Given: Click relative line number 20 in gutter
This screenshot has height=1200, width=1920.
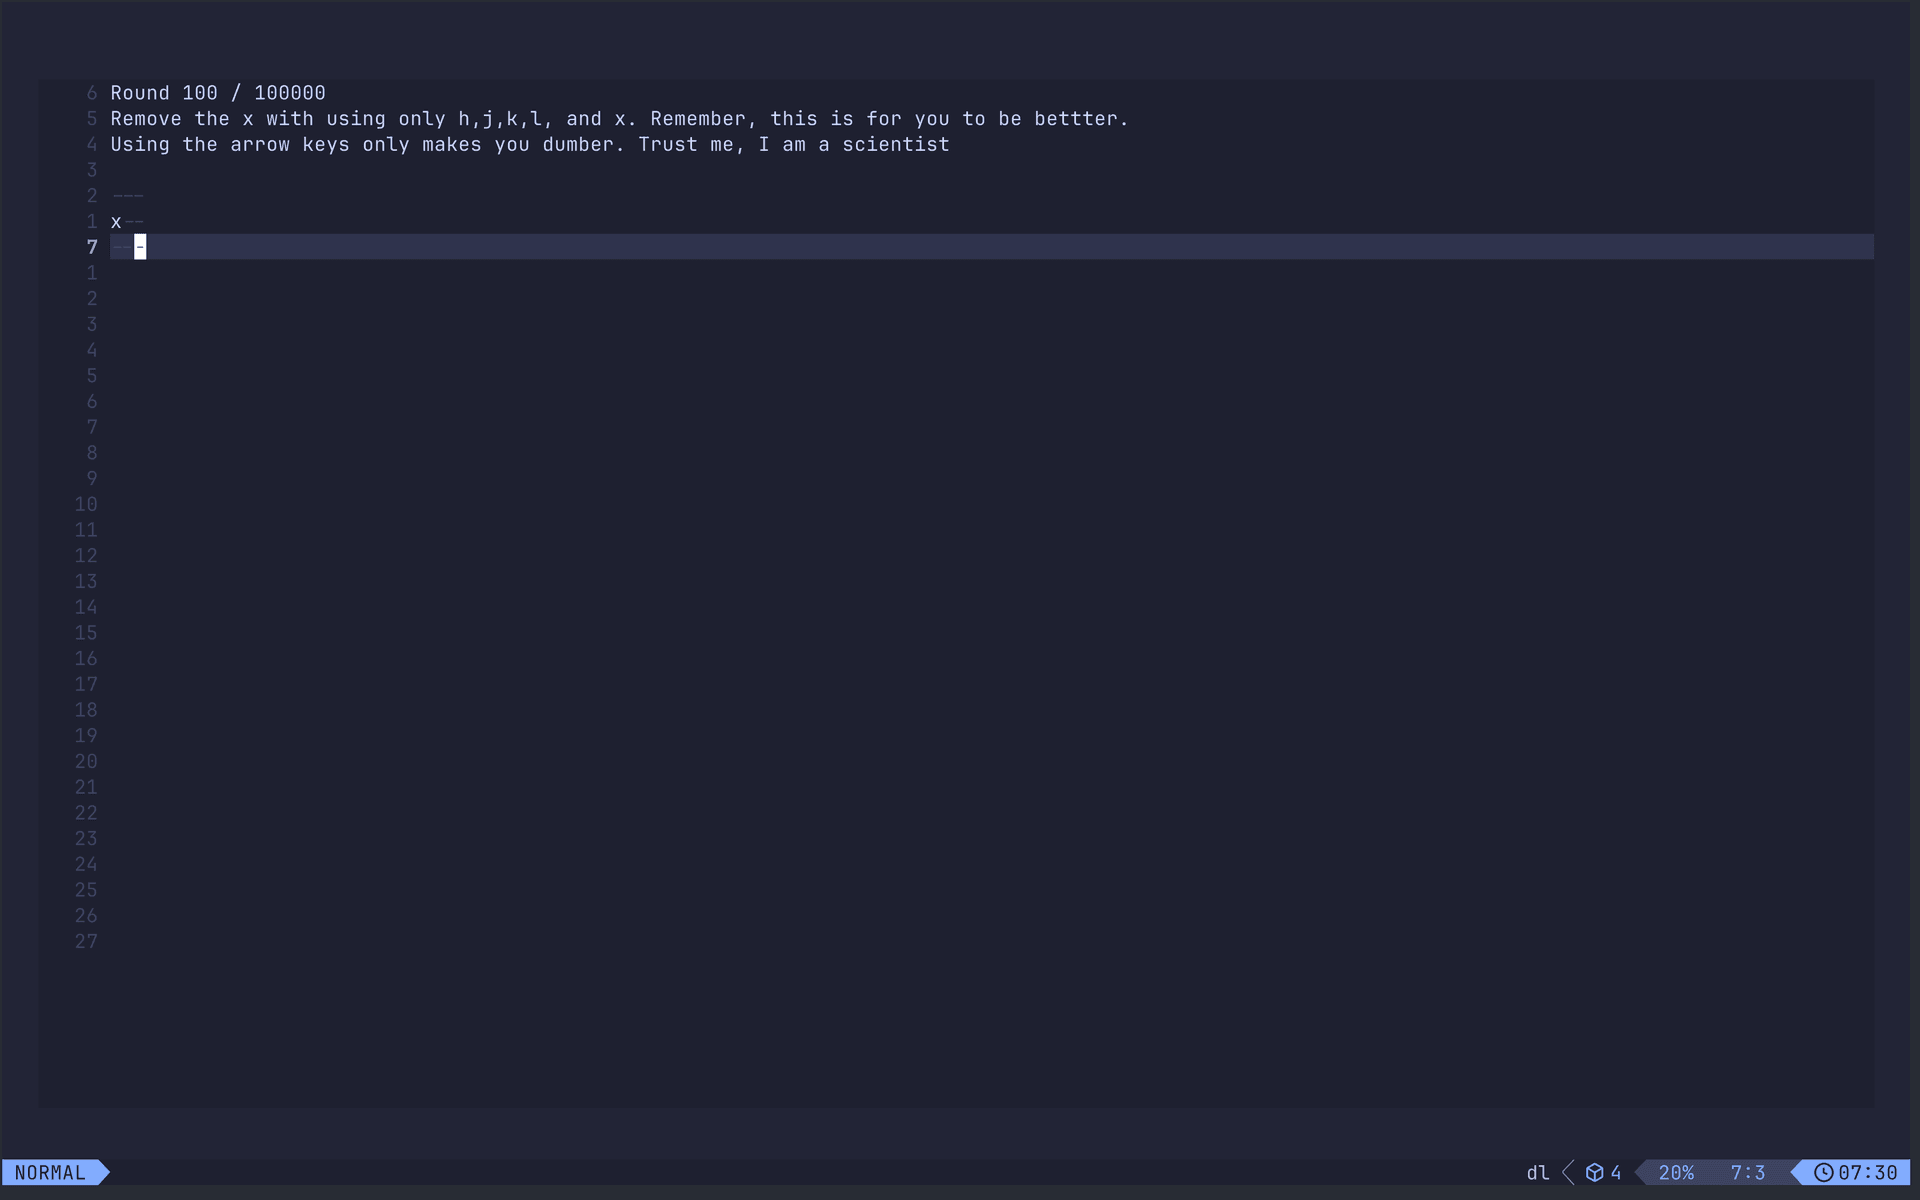Looking at the screenshot, I should [86, 762].
